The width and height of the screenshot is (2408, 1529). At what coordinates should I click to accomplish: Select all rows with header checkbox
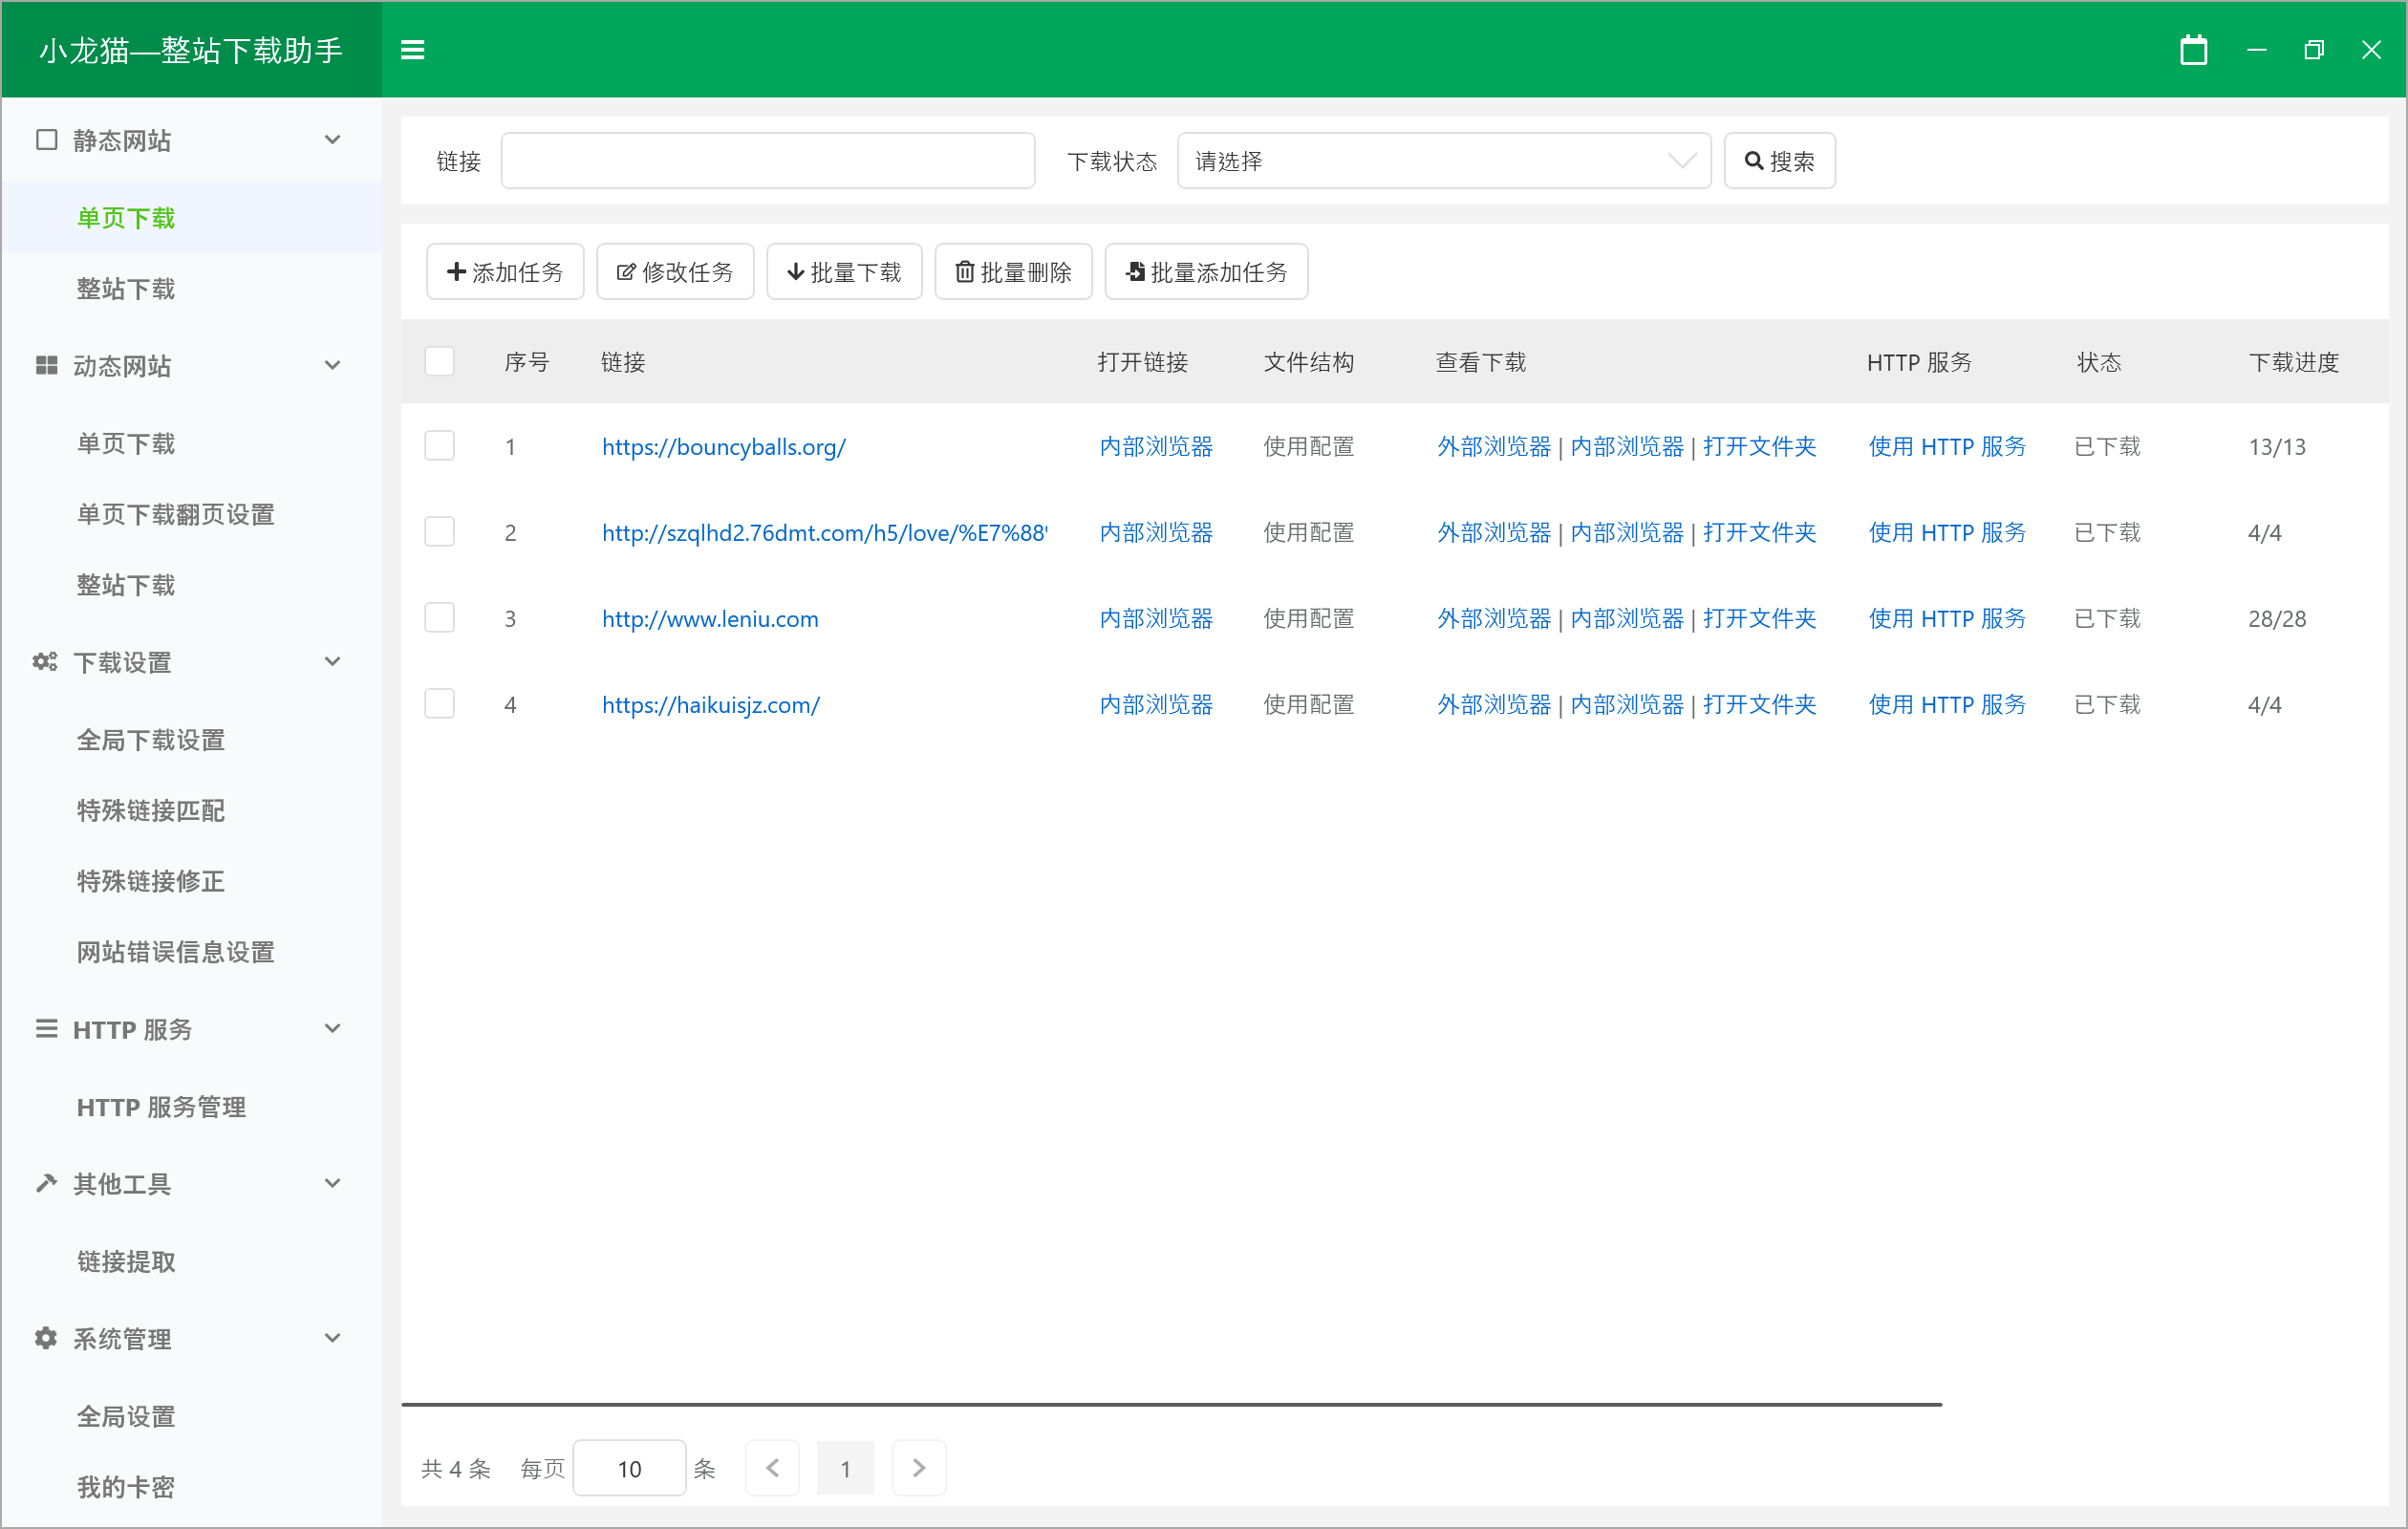(439, 361)
